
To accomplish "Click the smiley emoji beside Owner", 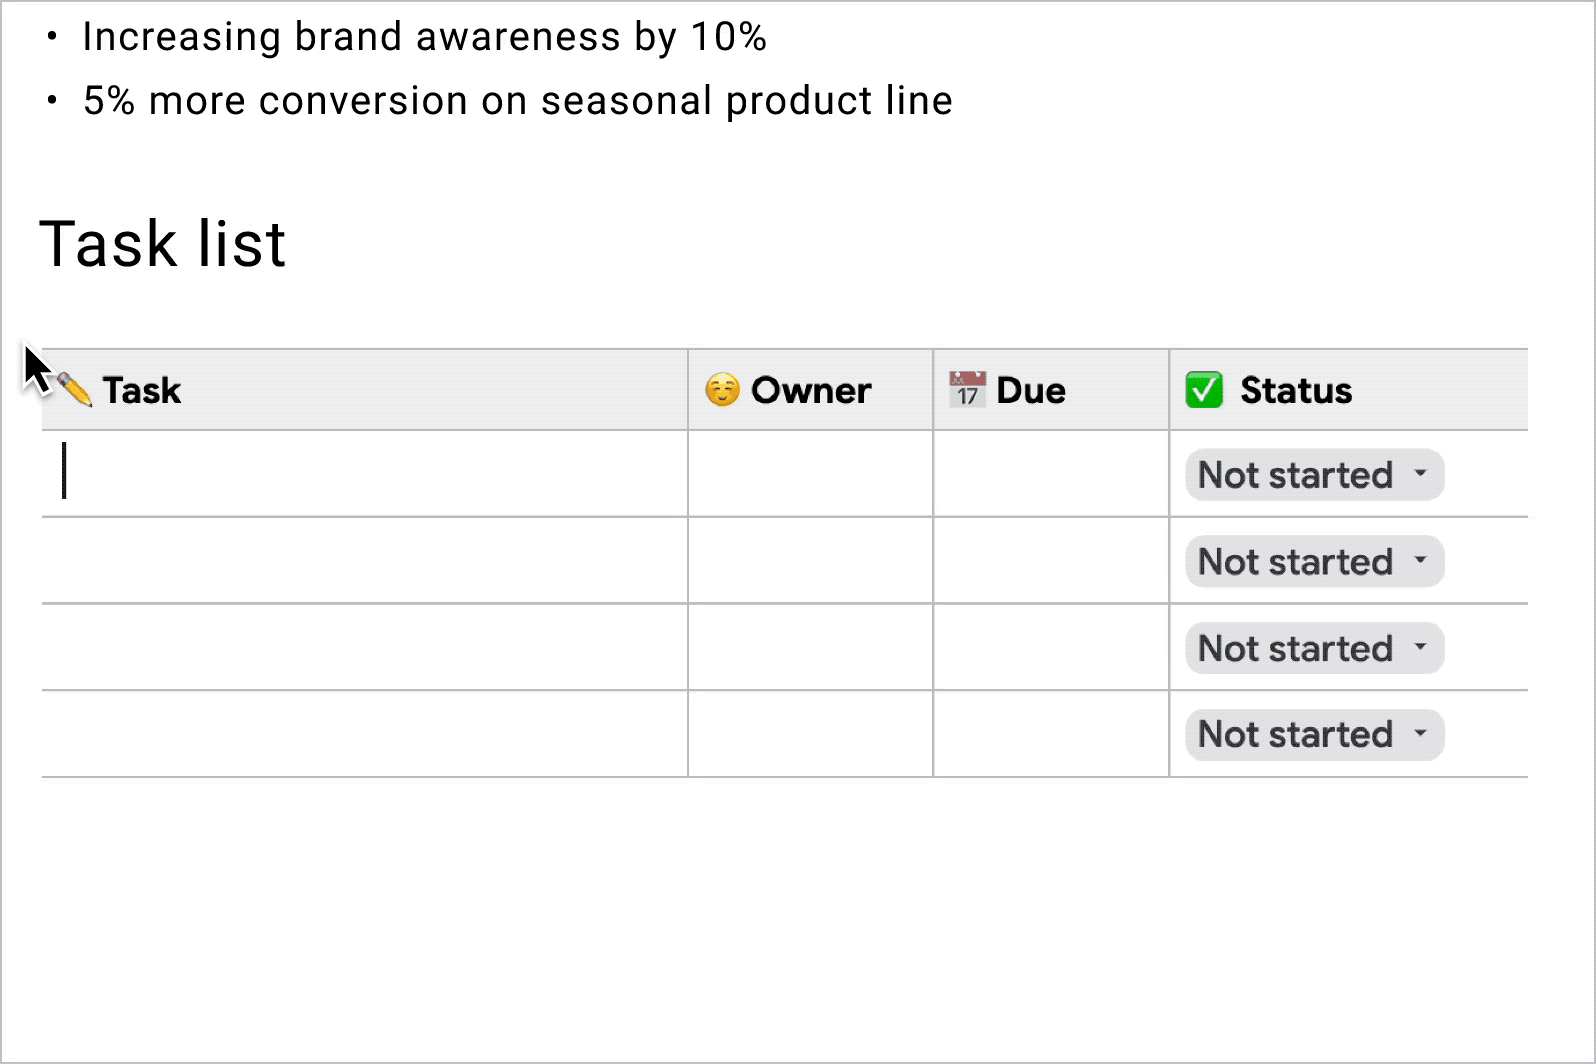I will (x=722, y=390).
